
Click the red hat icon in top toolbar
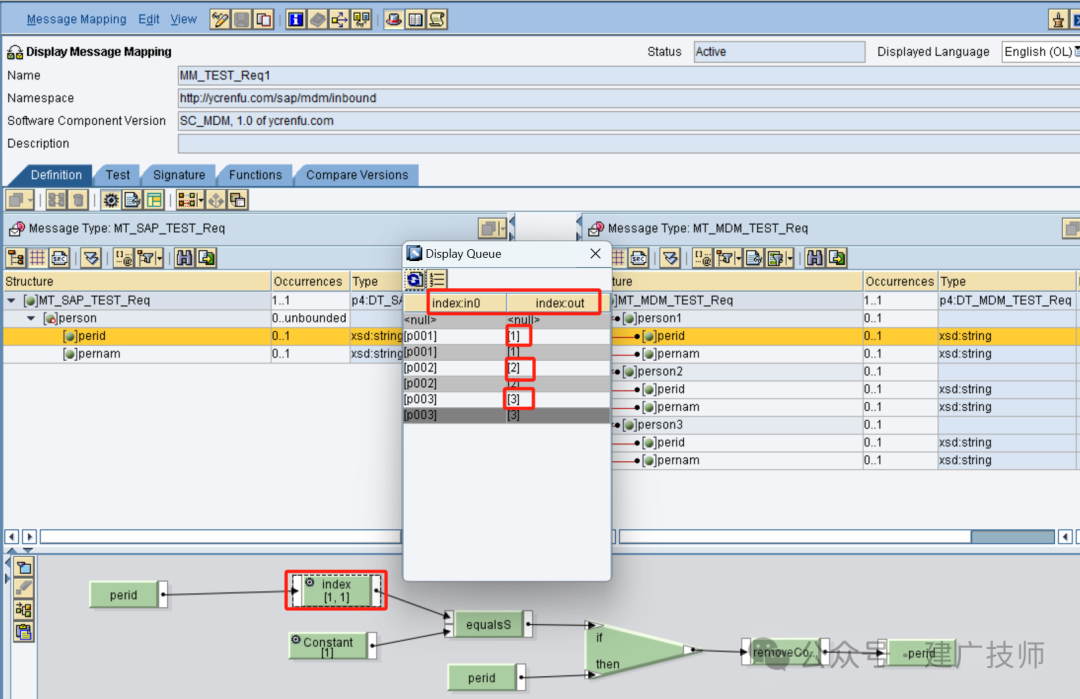(x=394, y=19)
